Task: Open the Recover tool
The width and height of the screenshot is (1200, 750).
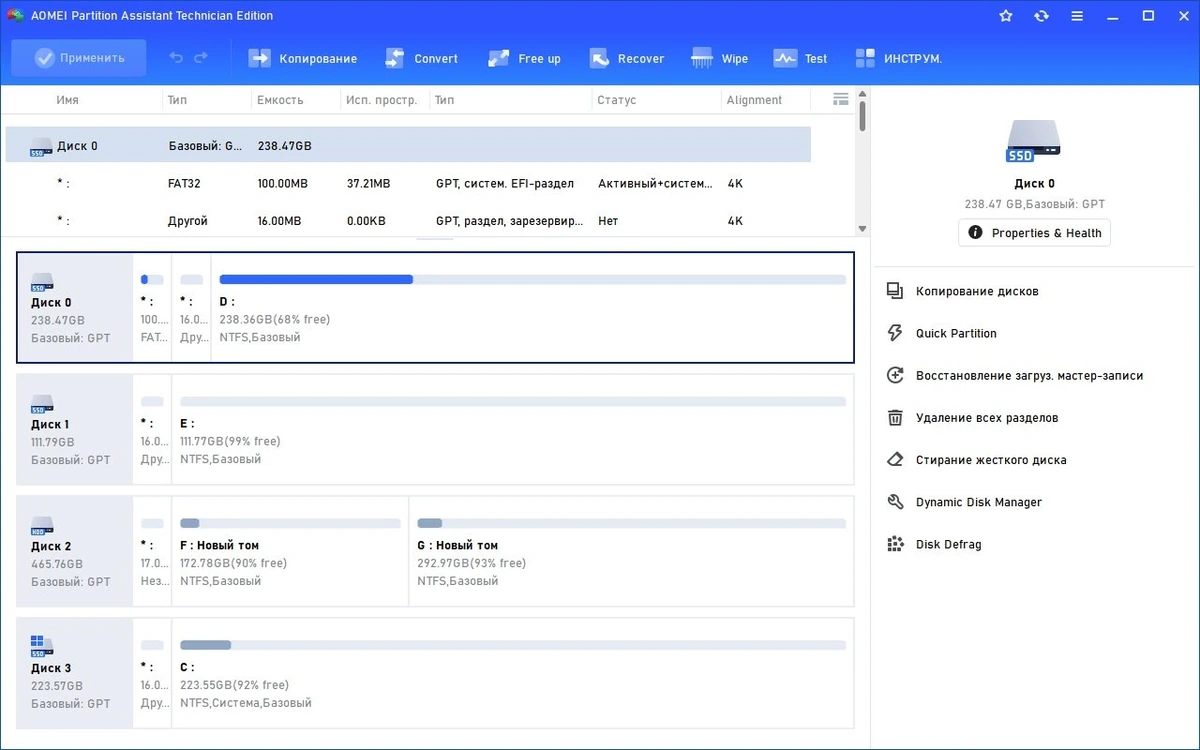Action: click(626, 59)
